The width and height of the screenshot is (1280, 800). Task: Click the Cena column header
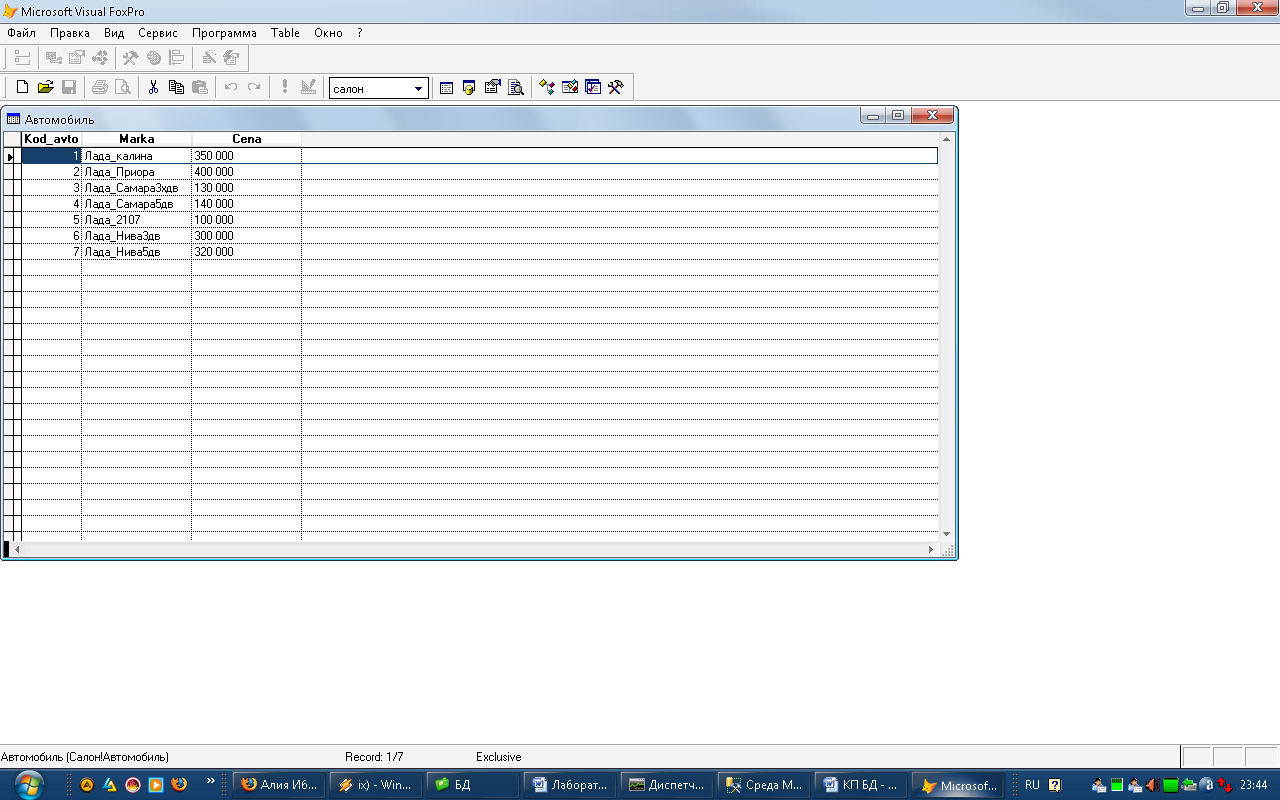[x=246, y=139]
